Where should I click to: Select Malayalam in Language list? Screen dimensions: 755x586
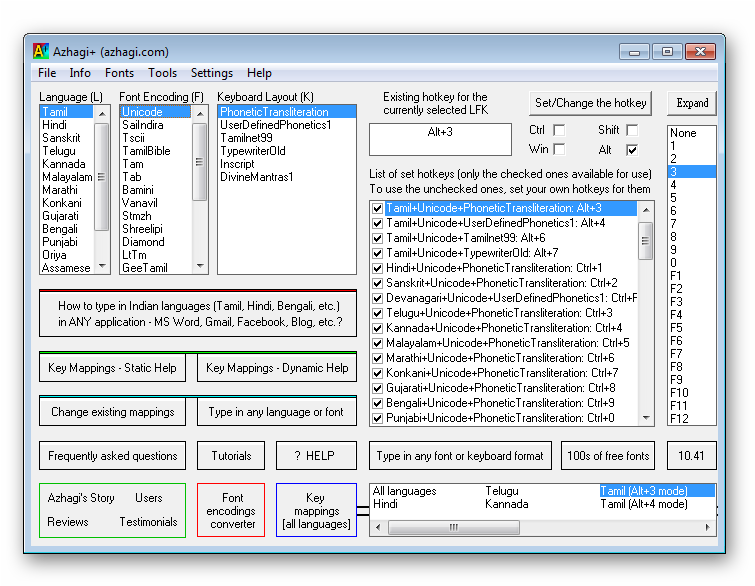pyautogui.click(x=67, y=177)
